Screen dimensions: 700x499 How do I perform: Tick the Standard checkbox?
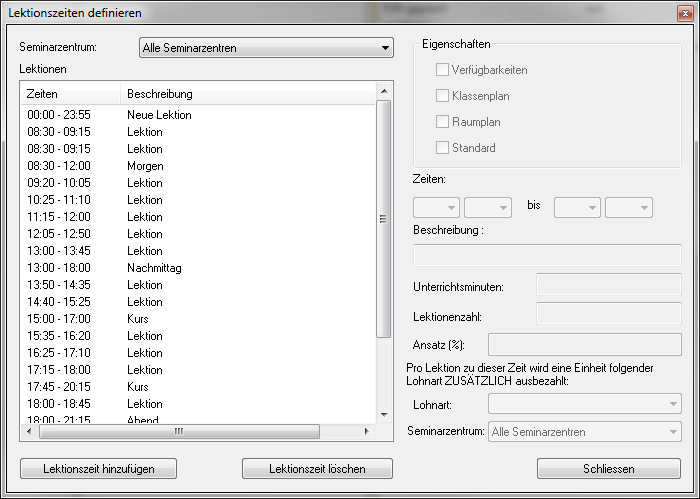[x=443, y=148]
